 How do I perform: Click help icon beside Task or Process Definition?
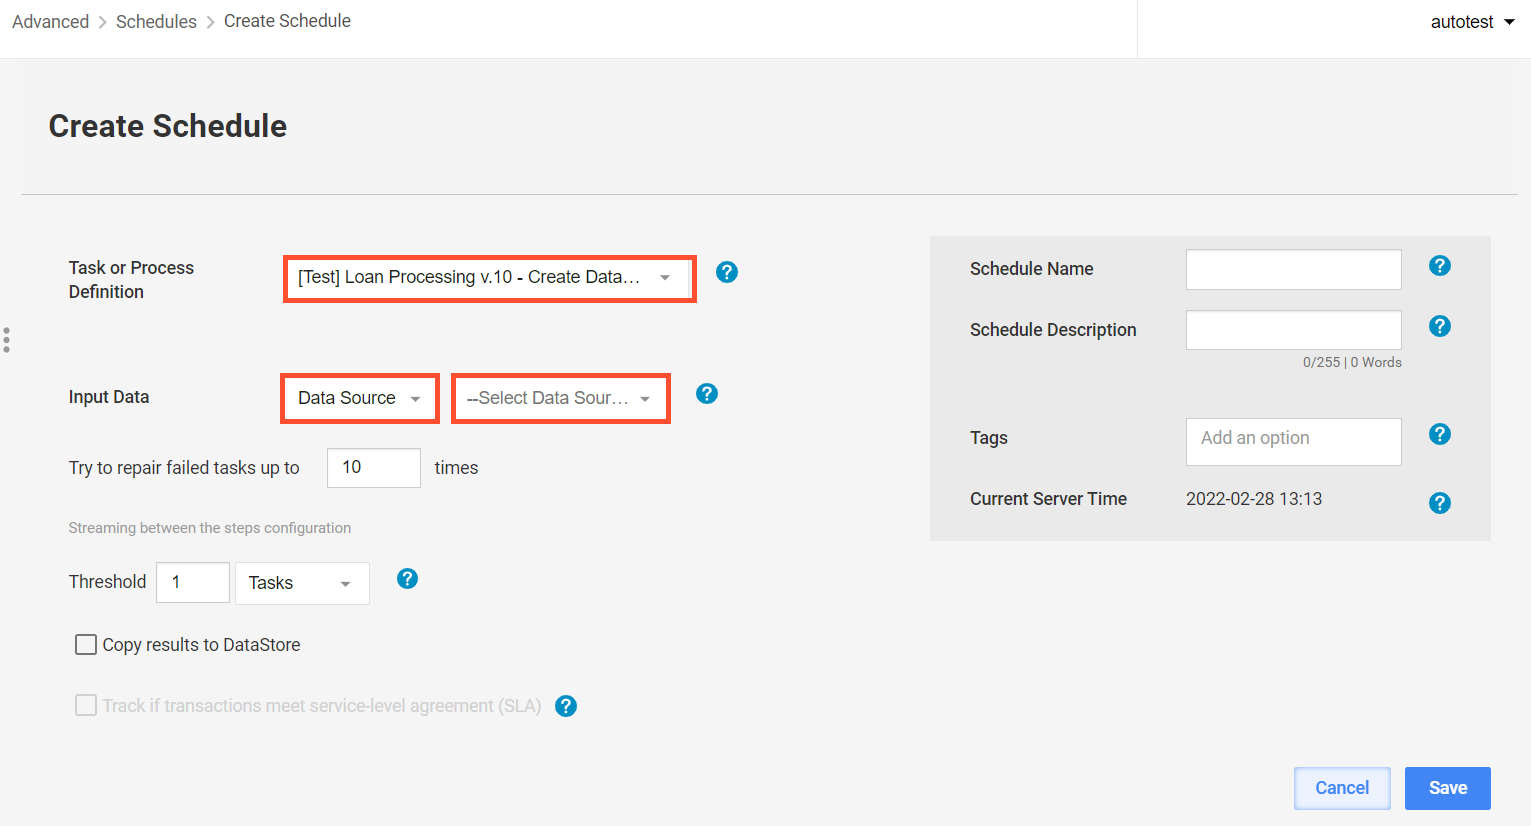point(727,272)
